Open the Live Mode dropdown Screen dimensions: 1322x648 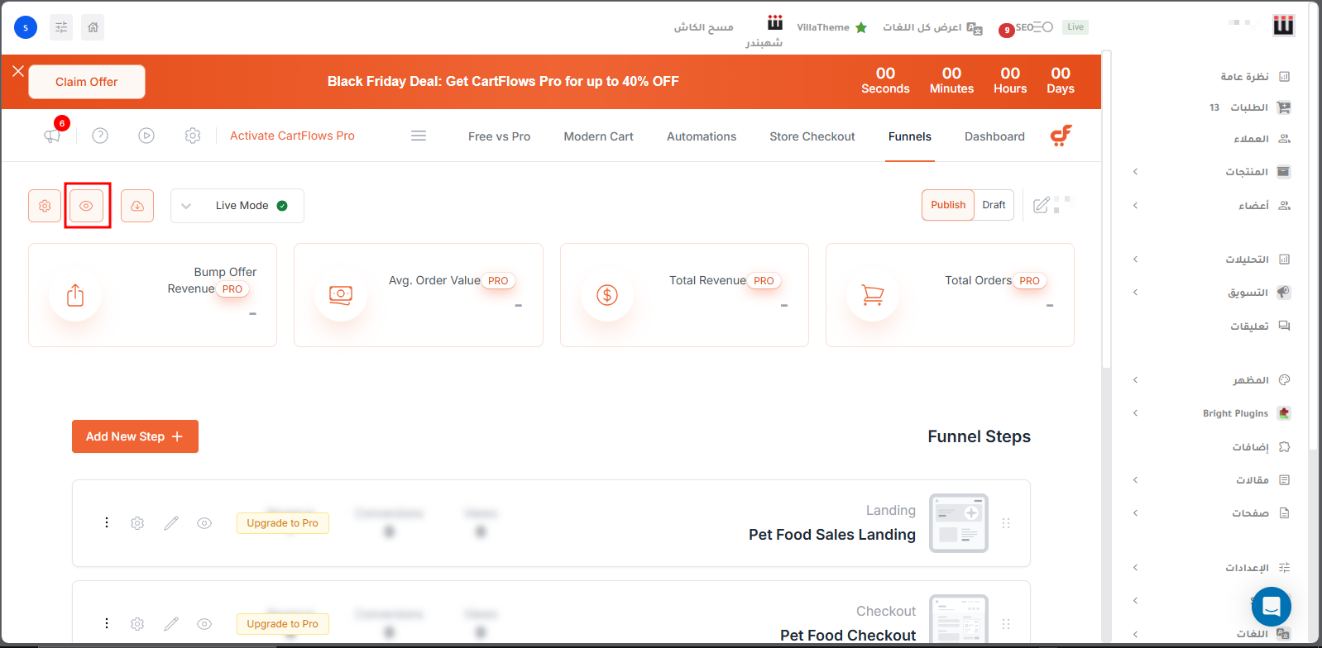pos(237,206)
